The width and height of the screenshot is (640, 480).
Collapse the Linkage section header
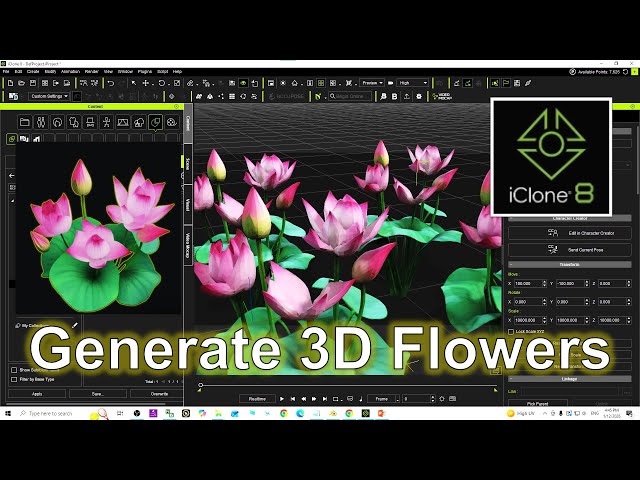(569, 379)
